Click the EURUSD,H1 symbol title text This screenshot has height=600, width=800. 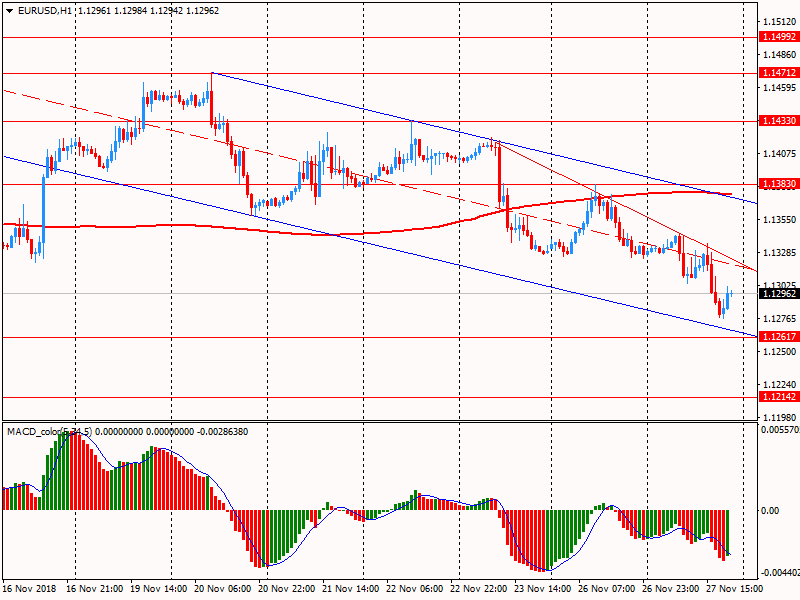(45, 11)
